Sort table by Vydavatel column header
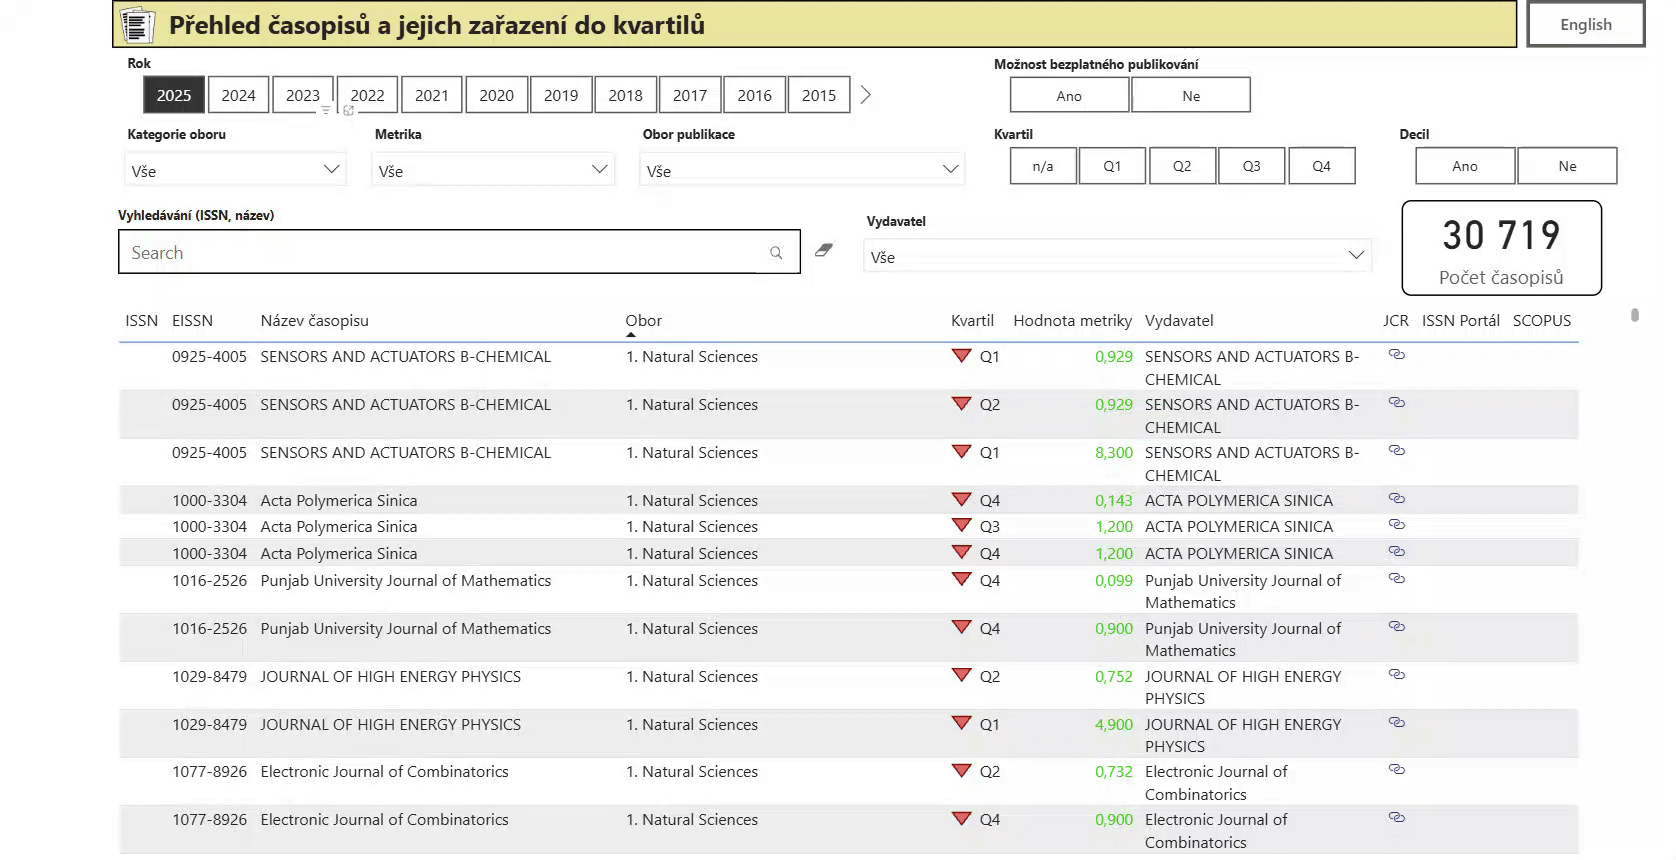Image resolution: width=1676 pixels, height=860 pixels. [1179, 320]
